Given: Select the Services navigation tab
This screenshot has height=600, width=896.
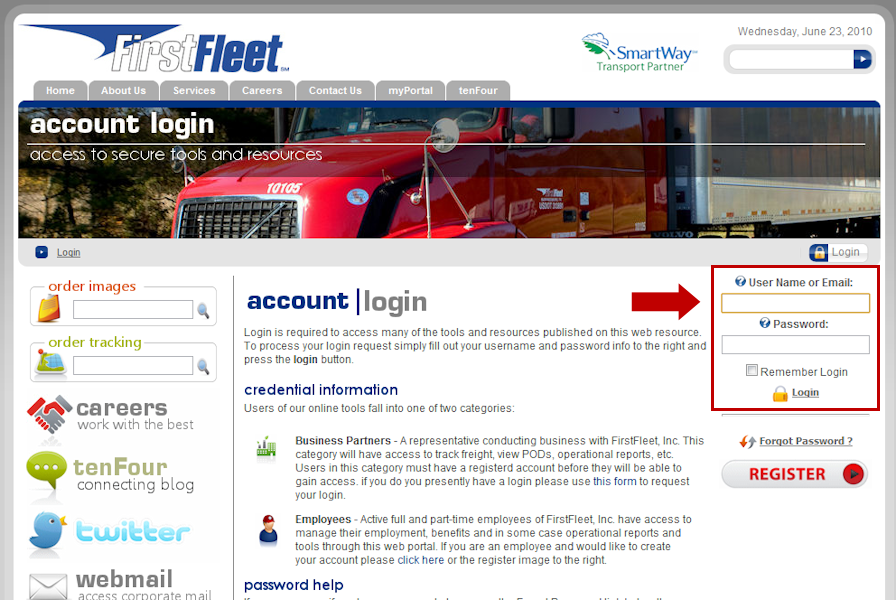Looking at the screenshot, I should click(x=194, y=90).
